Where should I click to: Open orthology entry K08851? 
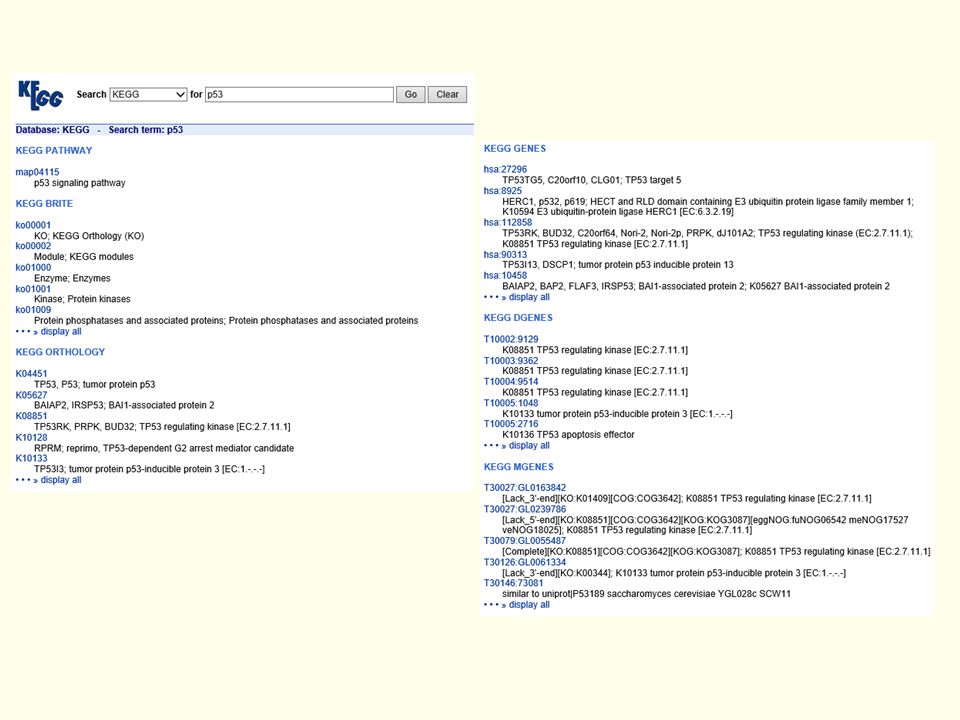pyautogui.click(x=31, y=416)
